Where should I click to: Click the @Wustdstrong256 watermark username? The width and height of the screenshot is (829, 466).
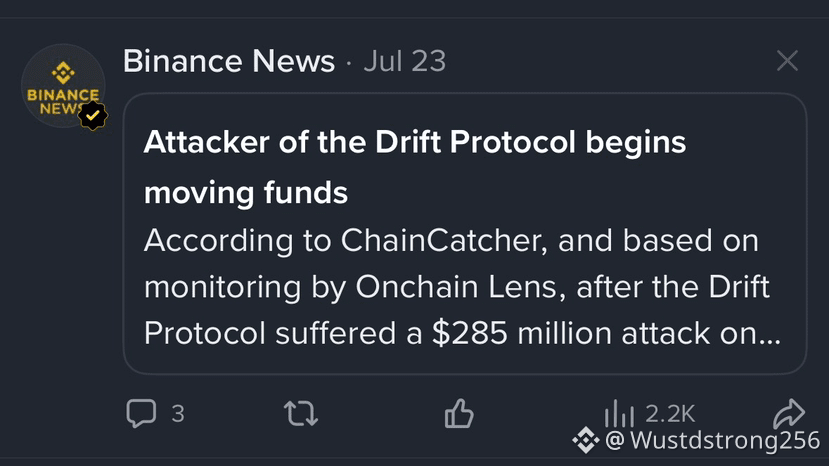click(713, 440)
